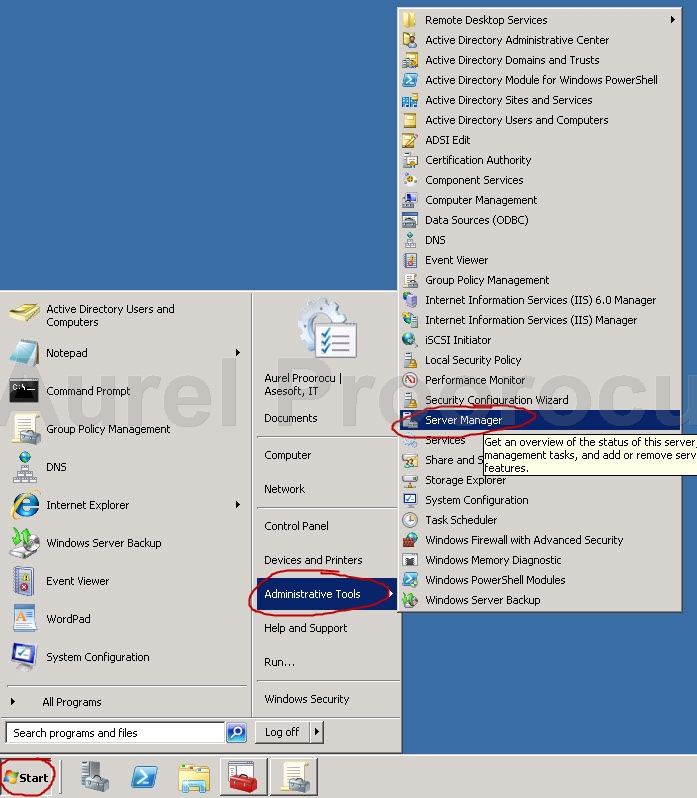The width and height of the screenshot is (697, 798).
Task: Click the Active Directory Sites and Services icon
Action: [x=410, y=100]
